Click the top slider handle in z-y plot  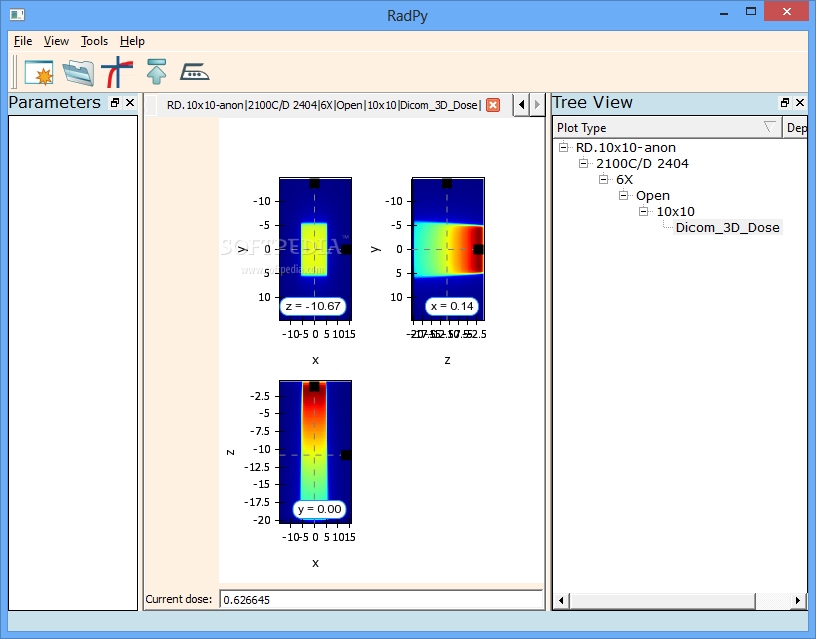447,183
